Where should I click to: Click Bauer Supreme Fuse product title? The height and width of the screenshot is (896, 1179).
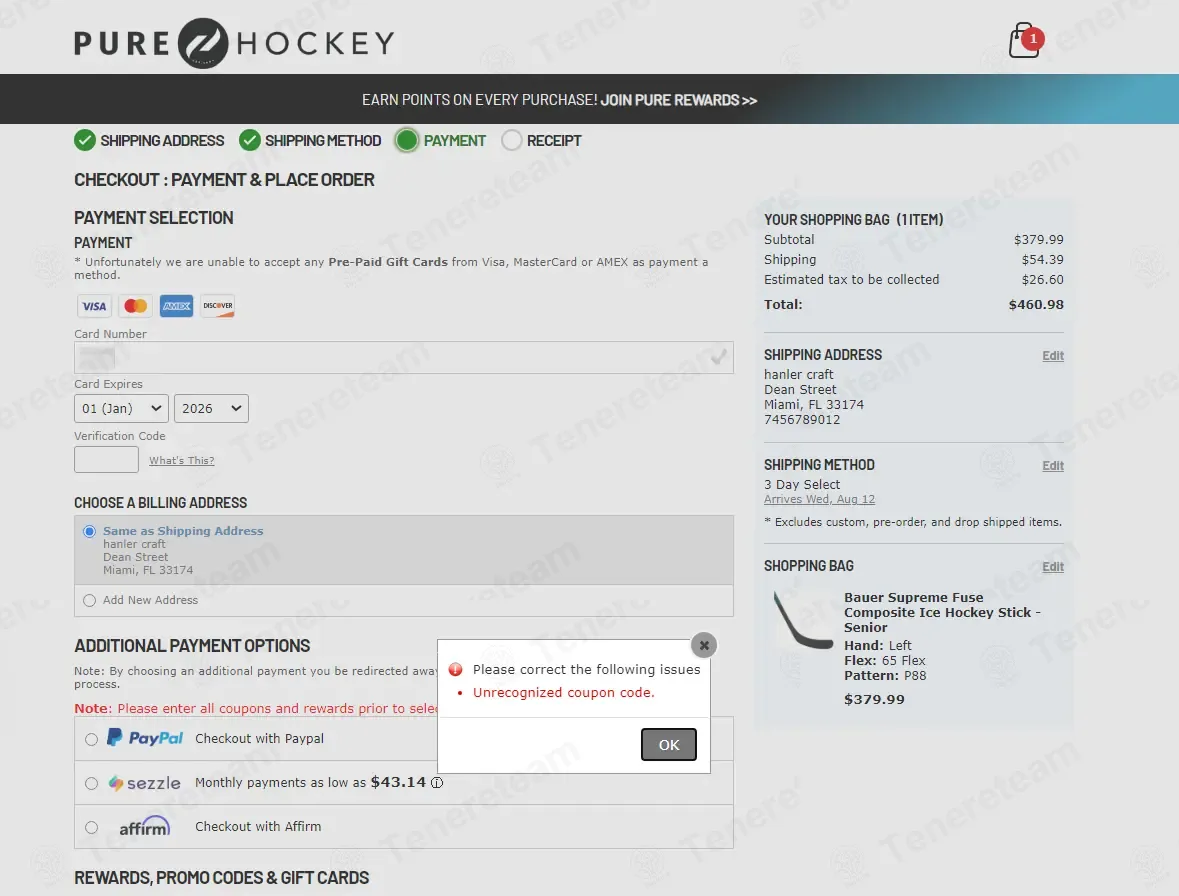click(x=942, y=613)
